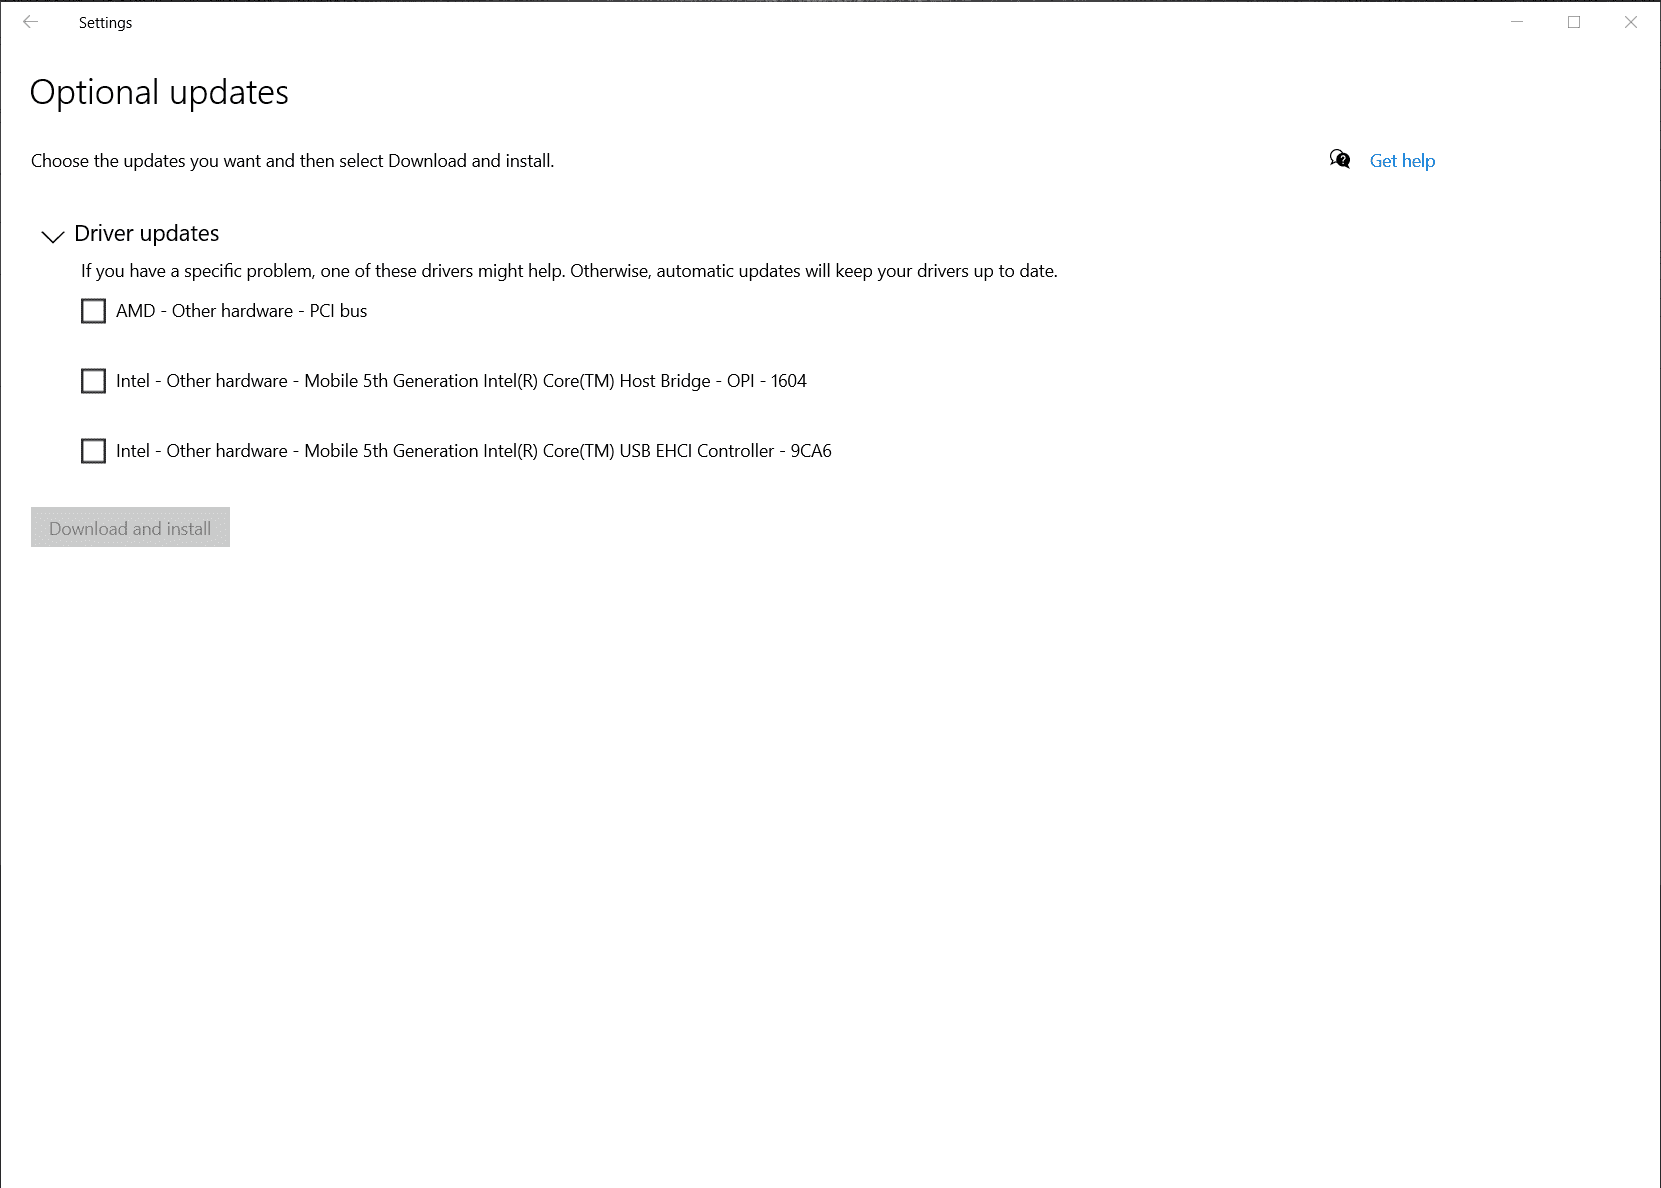The height and width of the screenshot is (1188, 1661).
Task: Select the AMD - Other hardware - PCI bus label
Action: (241, 311)
